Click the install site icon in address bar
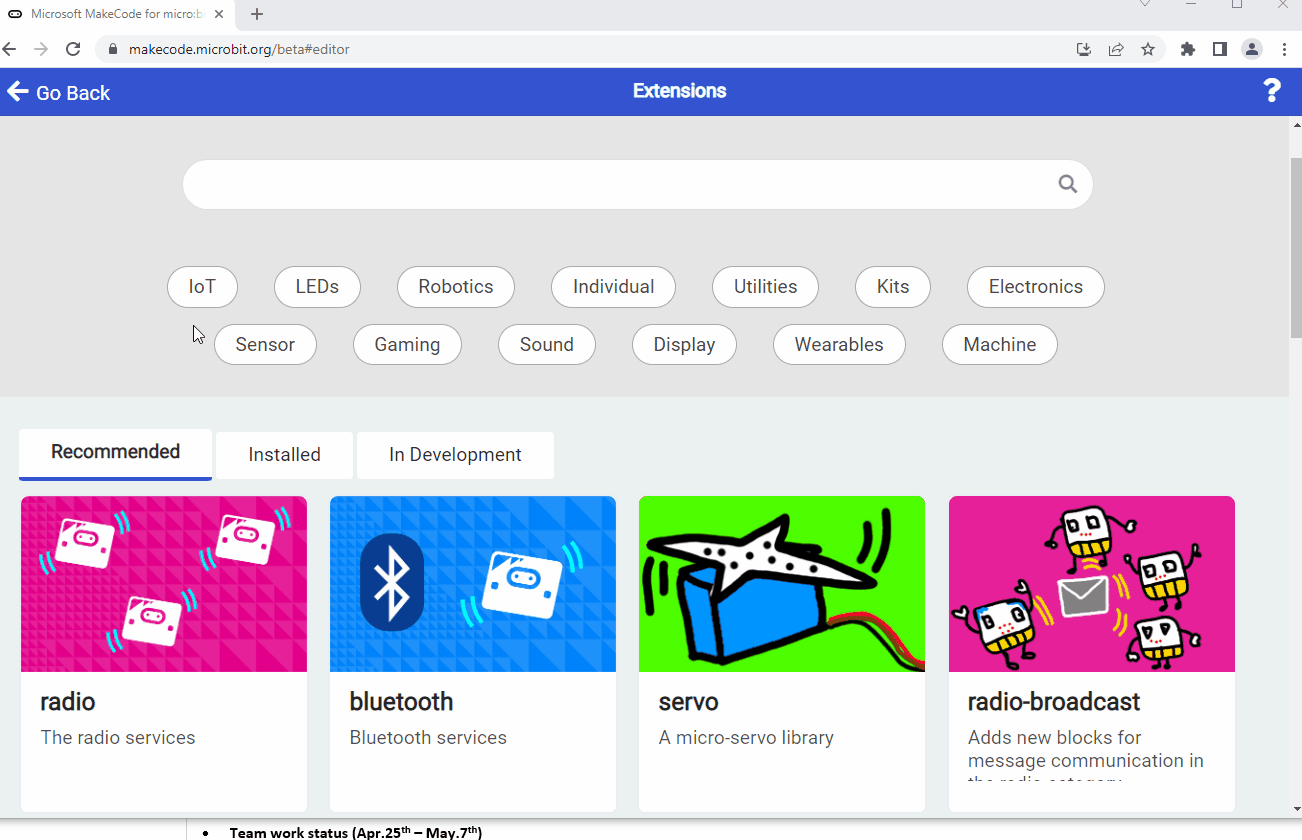Screen dimensions: 1302x840 (1083, 49)
